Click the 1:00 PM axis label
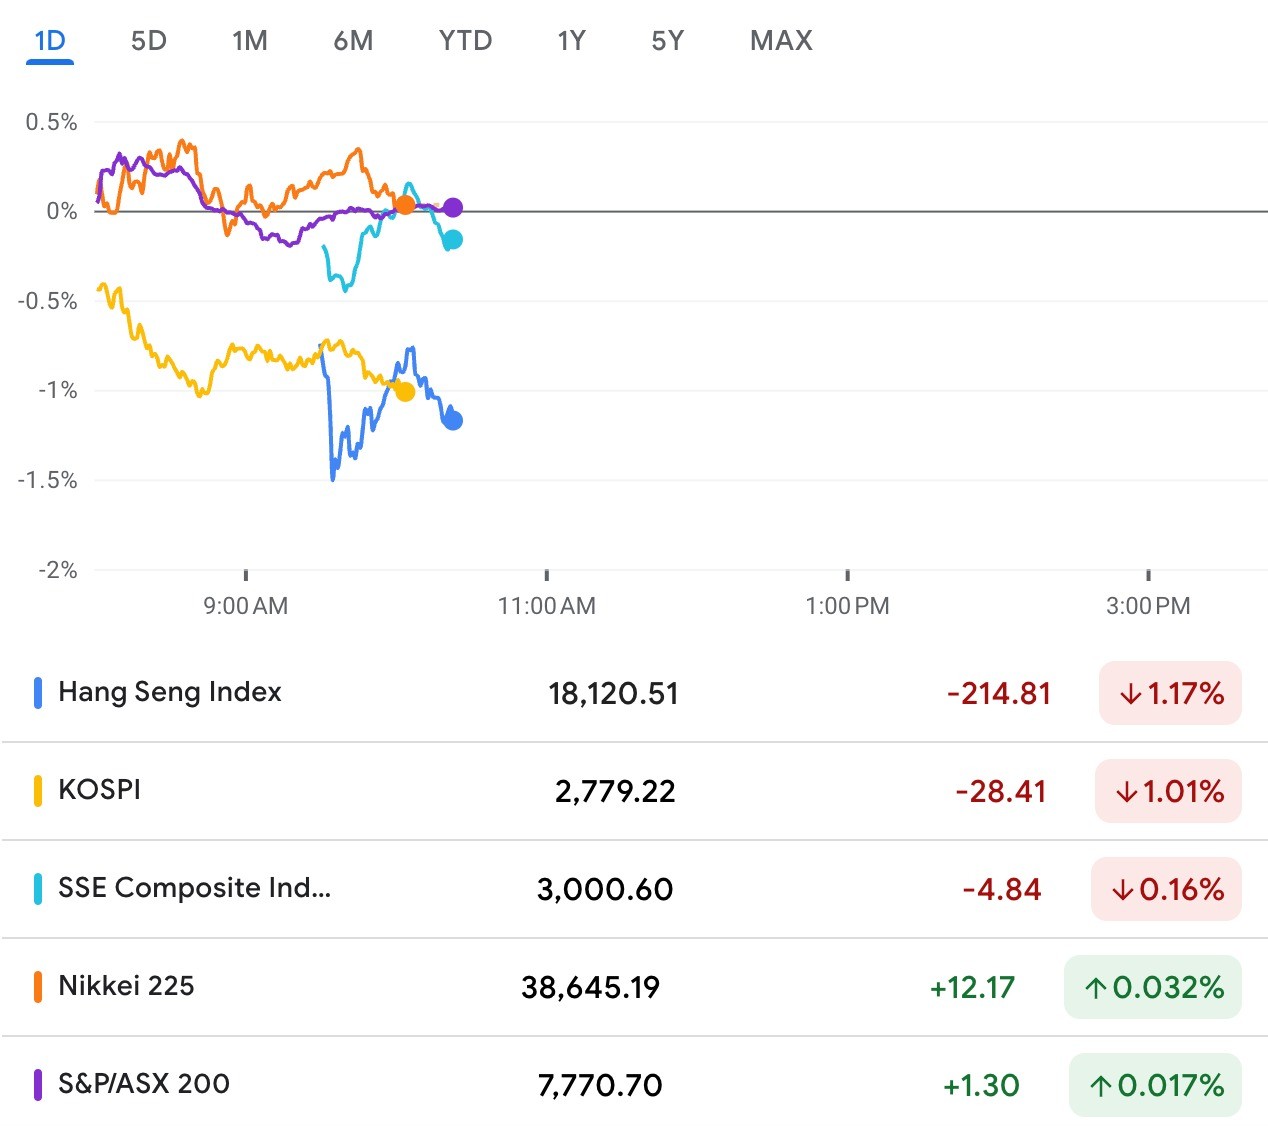Image resolution: width=1268 pixels, height=1126 pixels. tap(847, 606)
